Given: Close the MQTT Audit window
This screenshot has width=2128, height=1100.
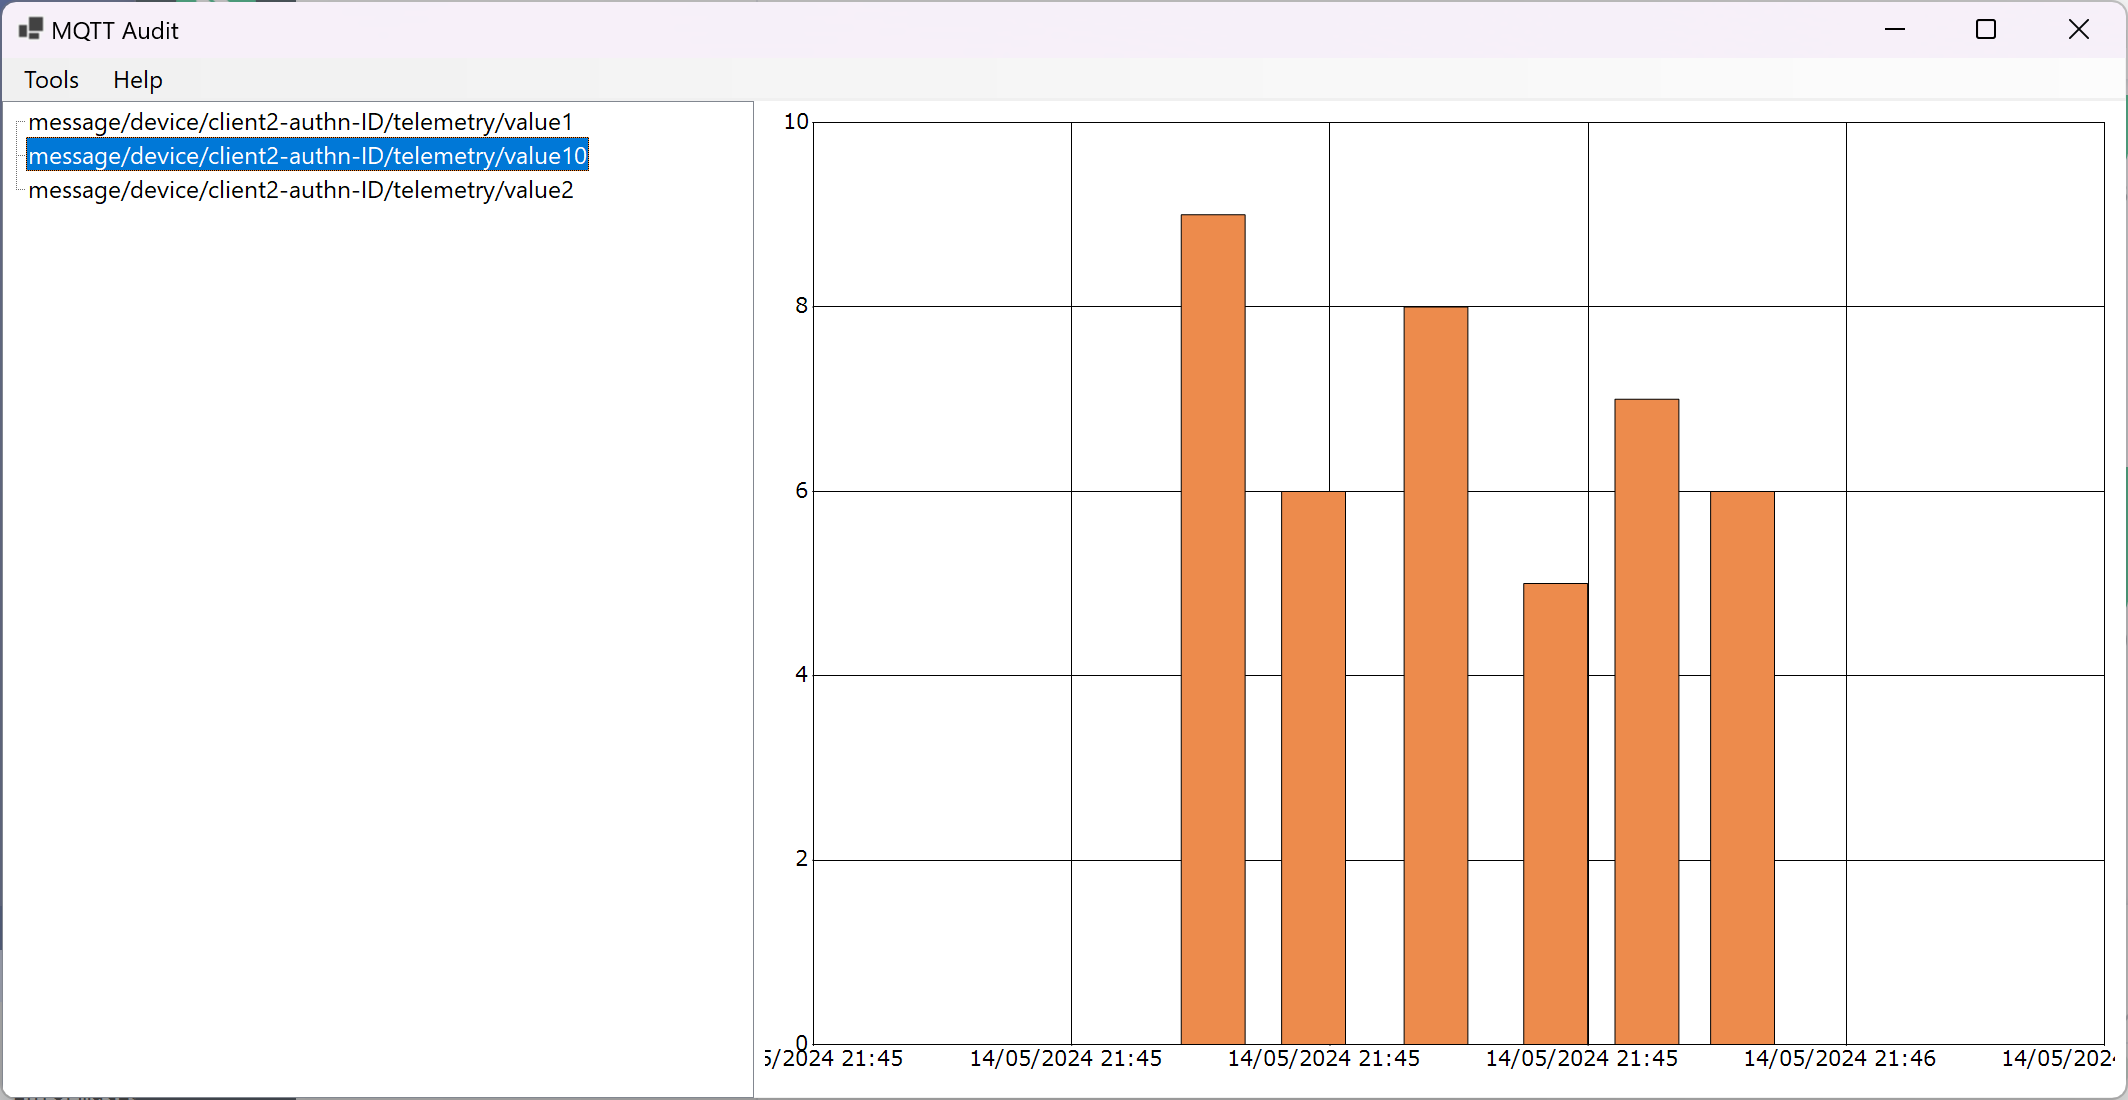Looking at the screenshot, I should [2078, 29].
